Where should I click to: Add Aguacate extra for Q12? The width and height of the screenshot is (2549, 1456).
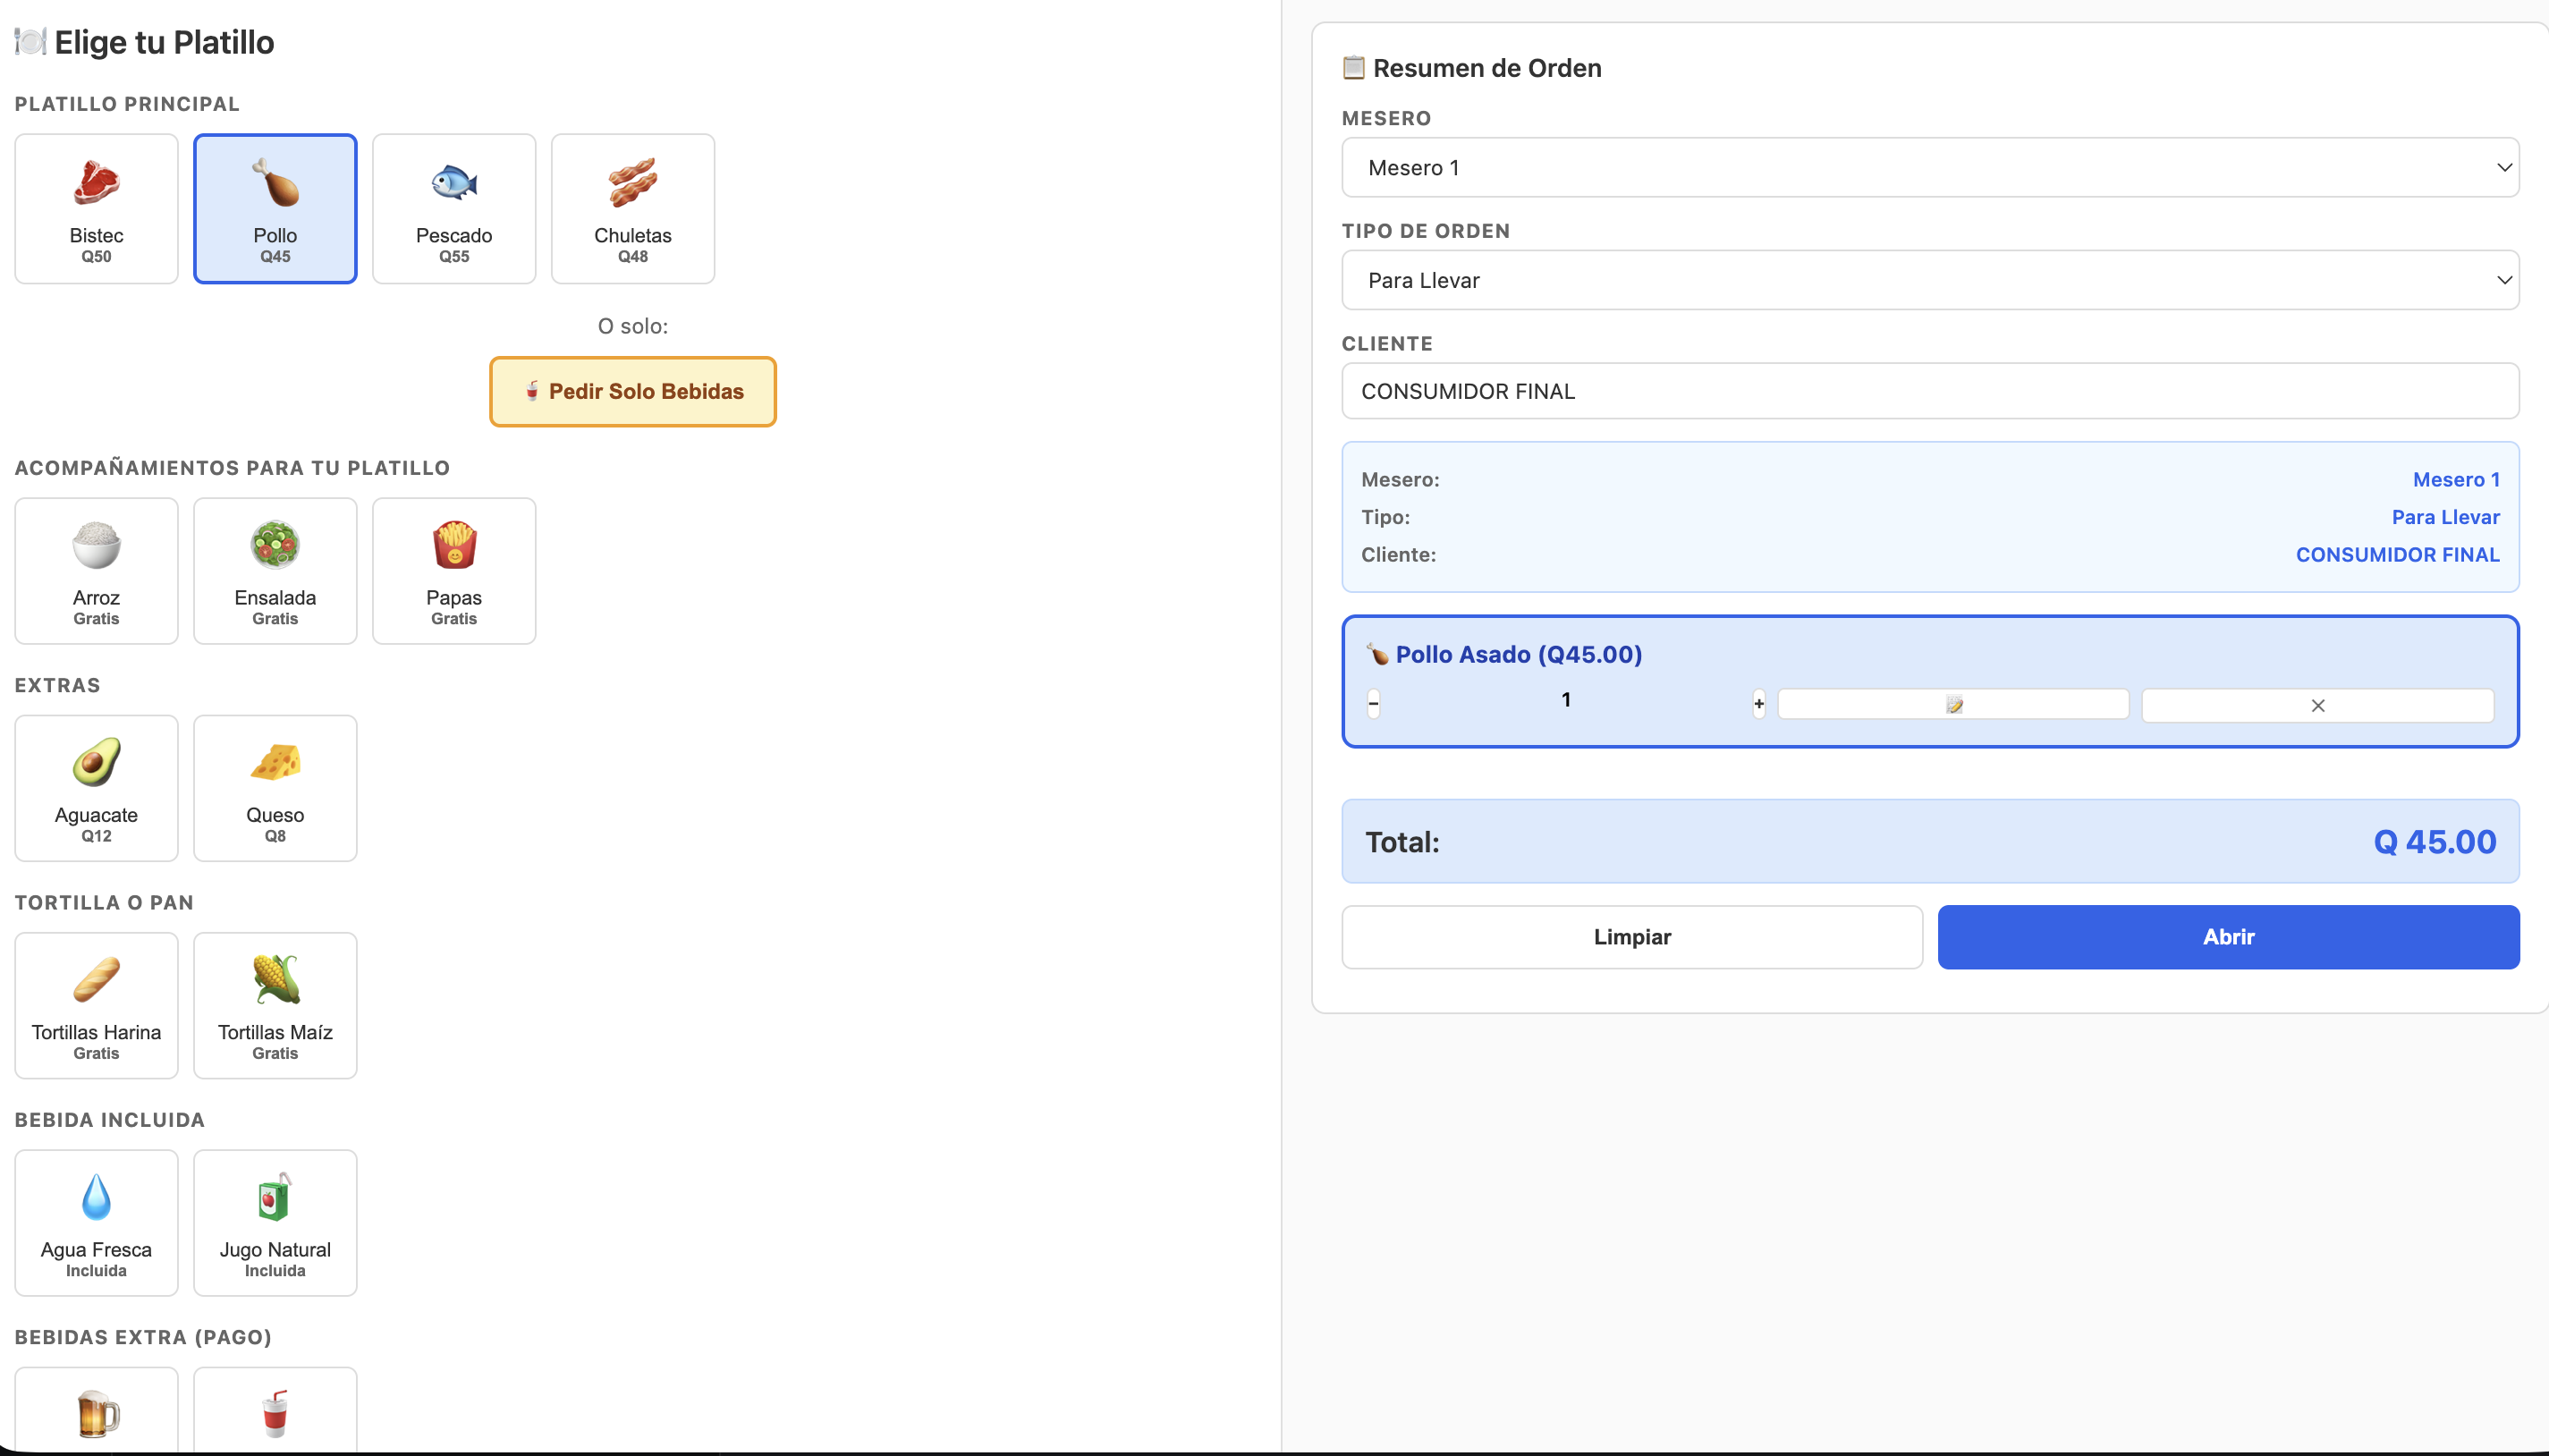(96, 788)
